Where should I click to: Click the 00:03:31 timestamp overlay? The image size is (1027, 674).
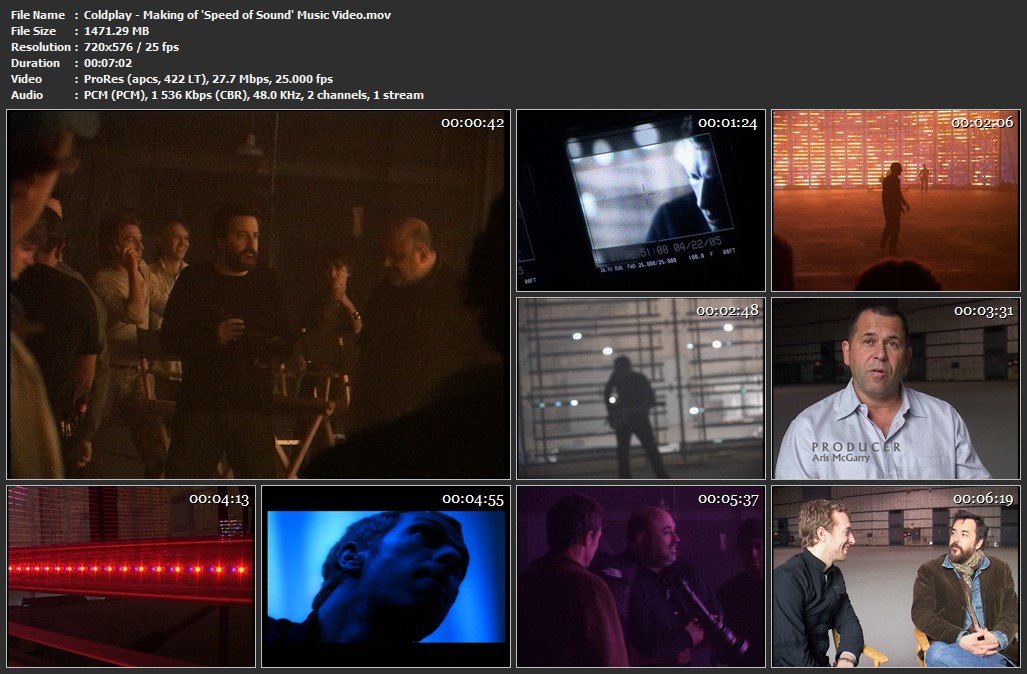click(983, 310)
